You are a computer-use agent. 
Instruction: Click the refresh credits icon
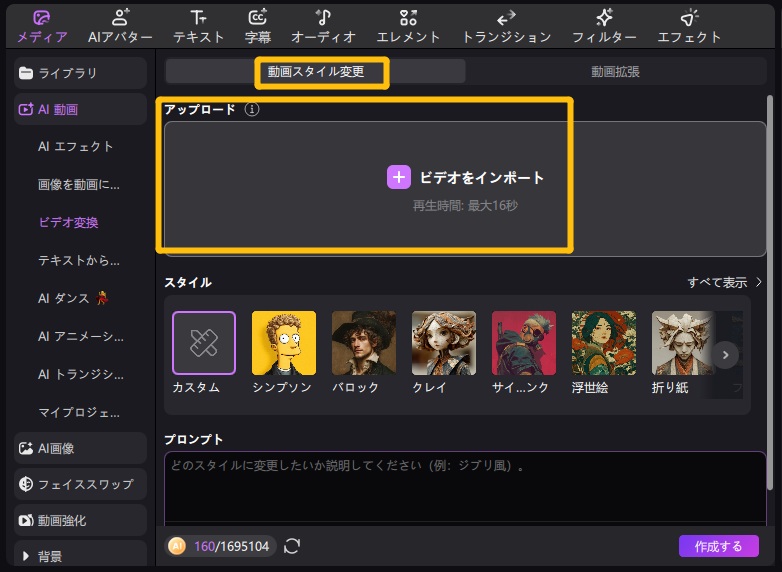point(293,546)
